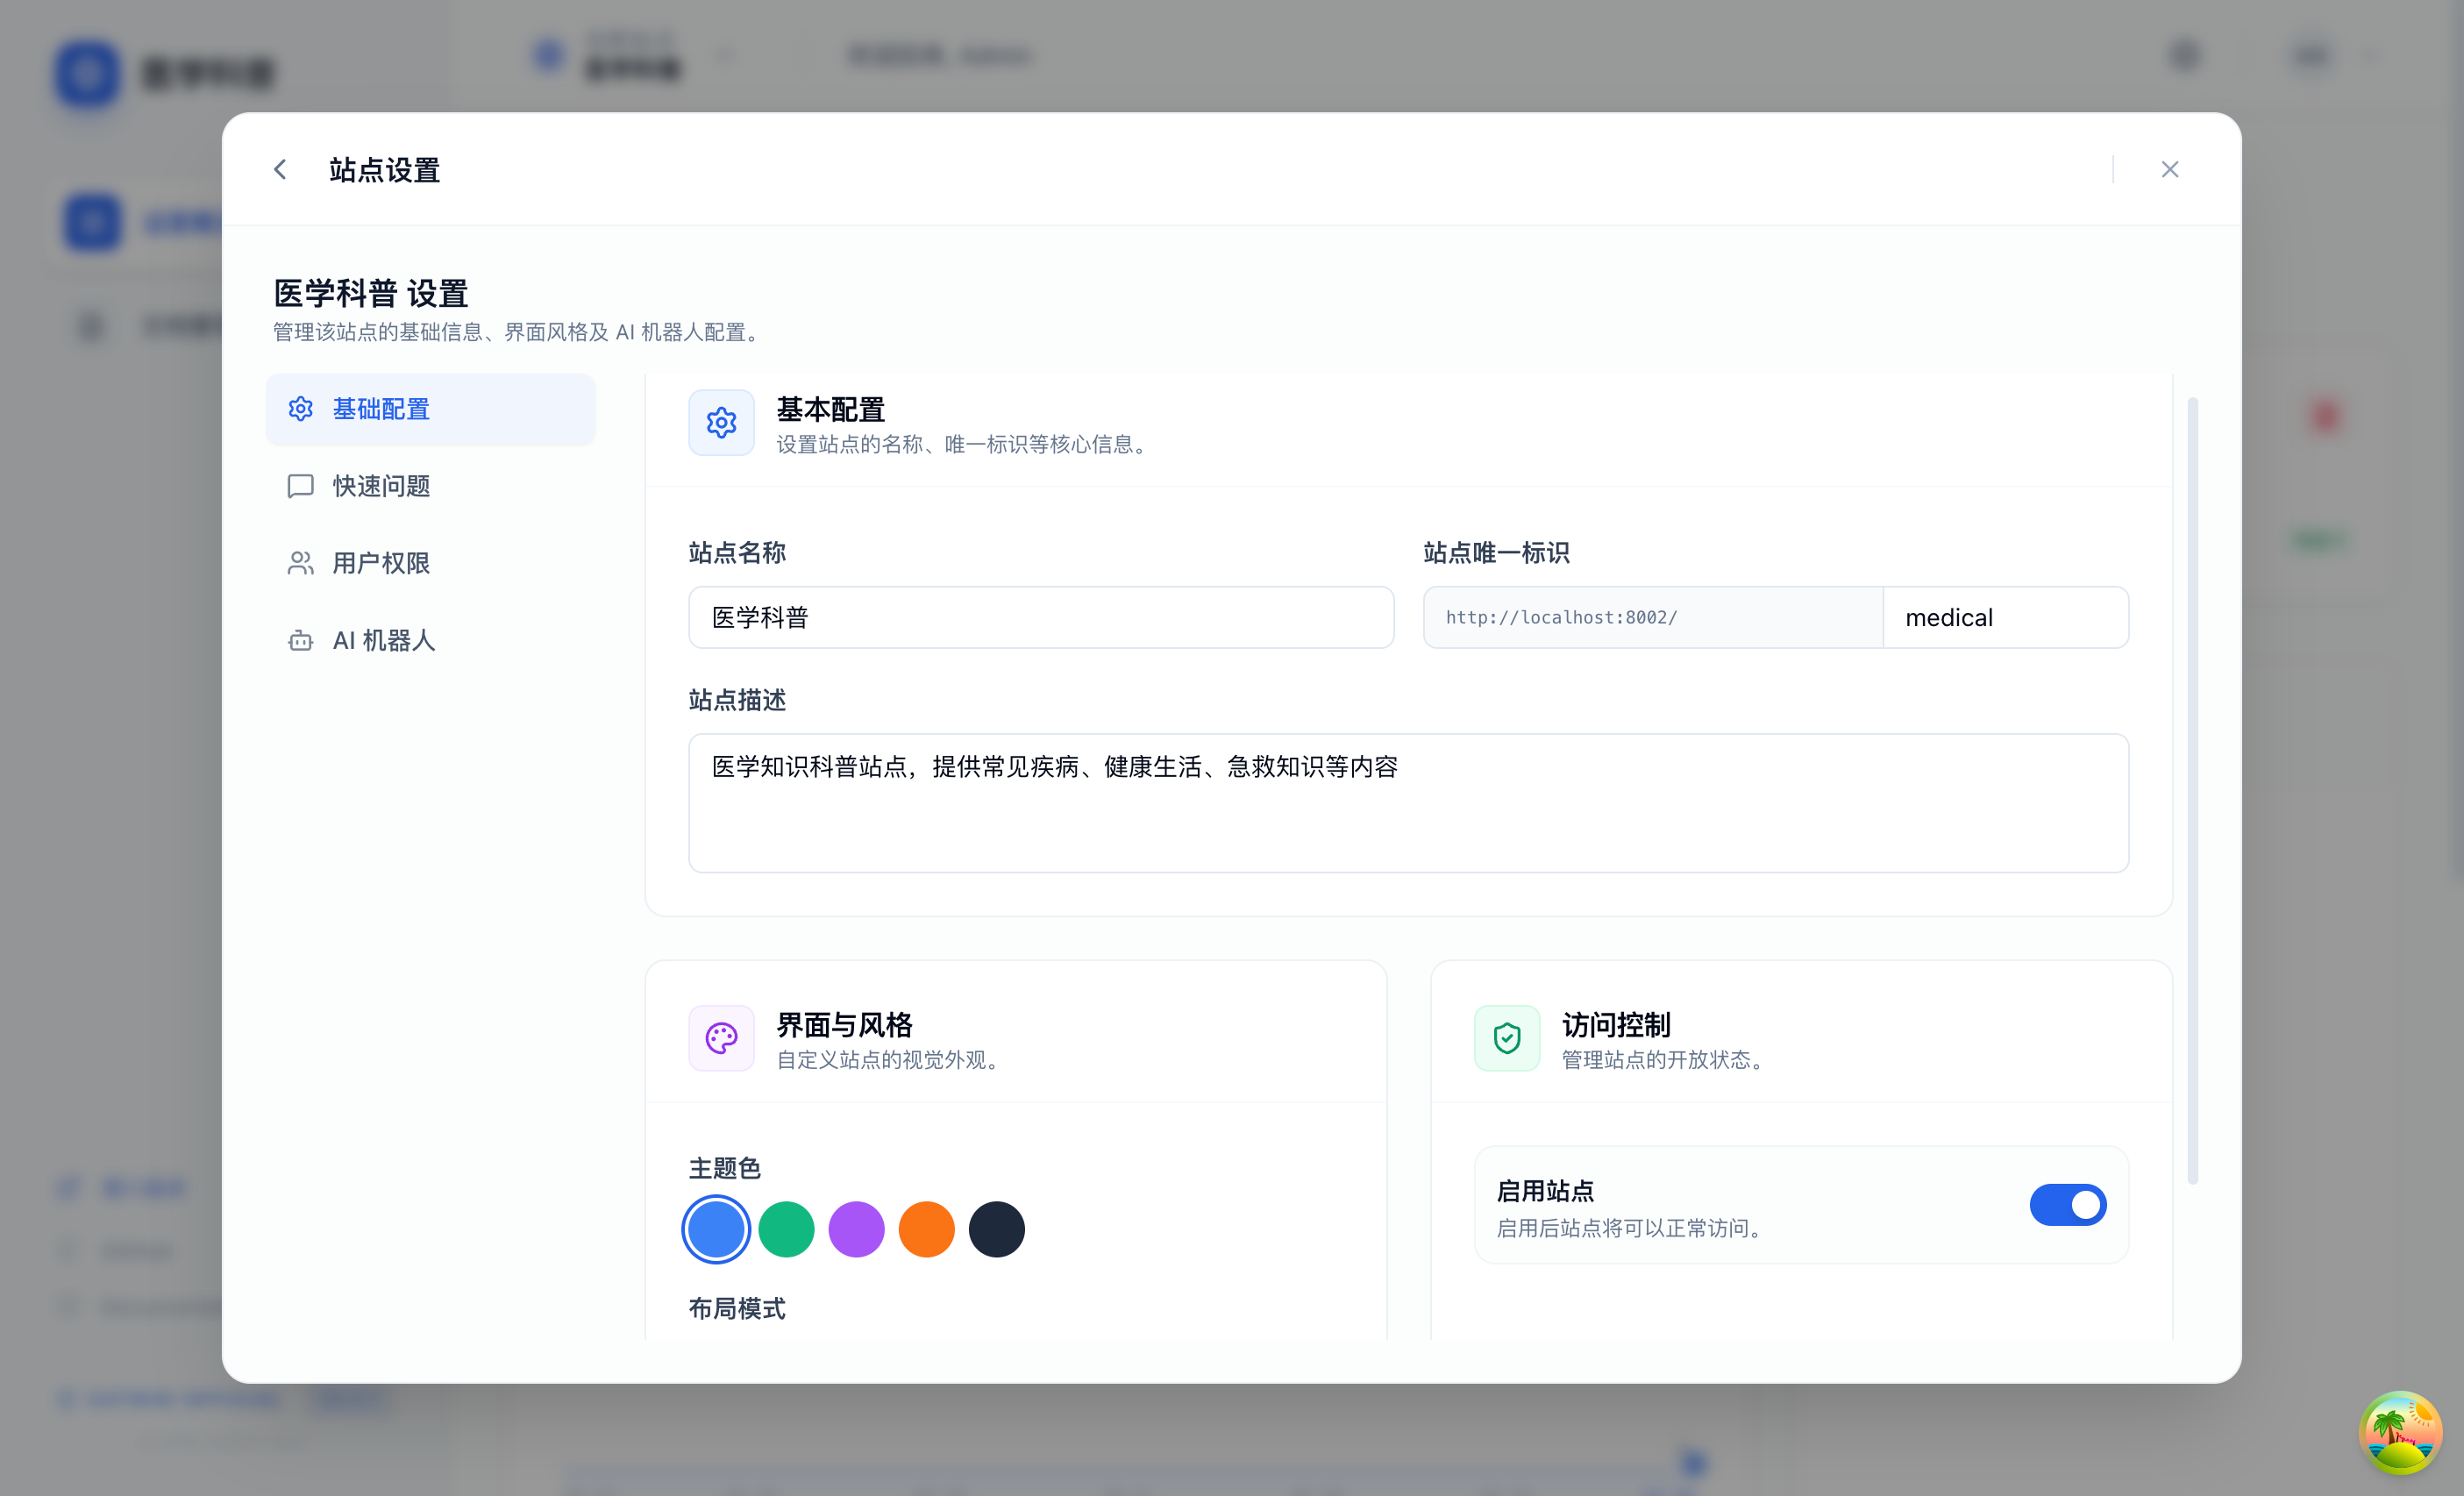Click the 站点名称 input showing 医学科普
2464x1496 pixels.
(1041, 617)
